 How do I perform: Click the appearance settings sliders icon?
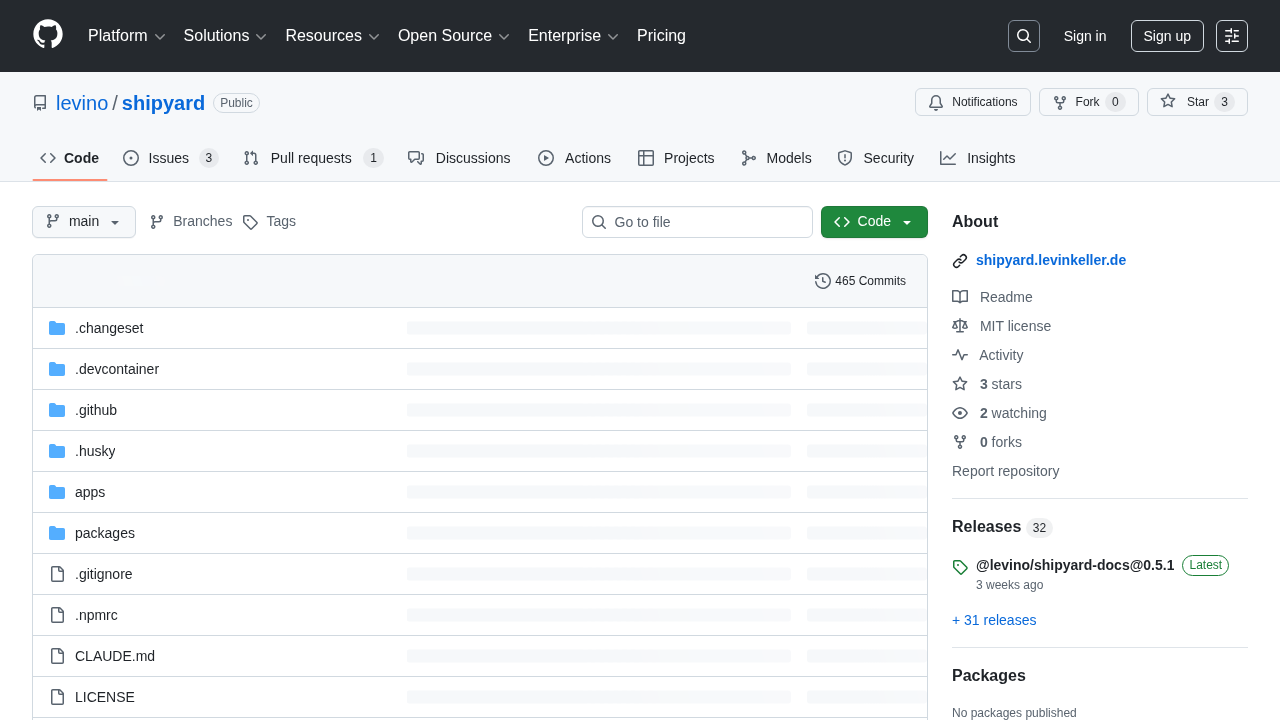pyautogui.click(x=1231, y=36)
